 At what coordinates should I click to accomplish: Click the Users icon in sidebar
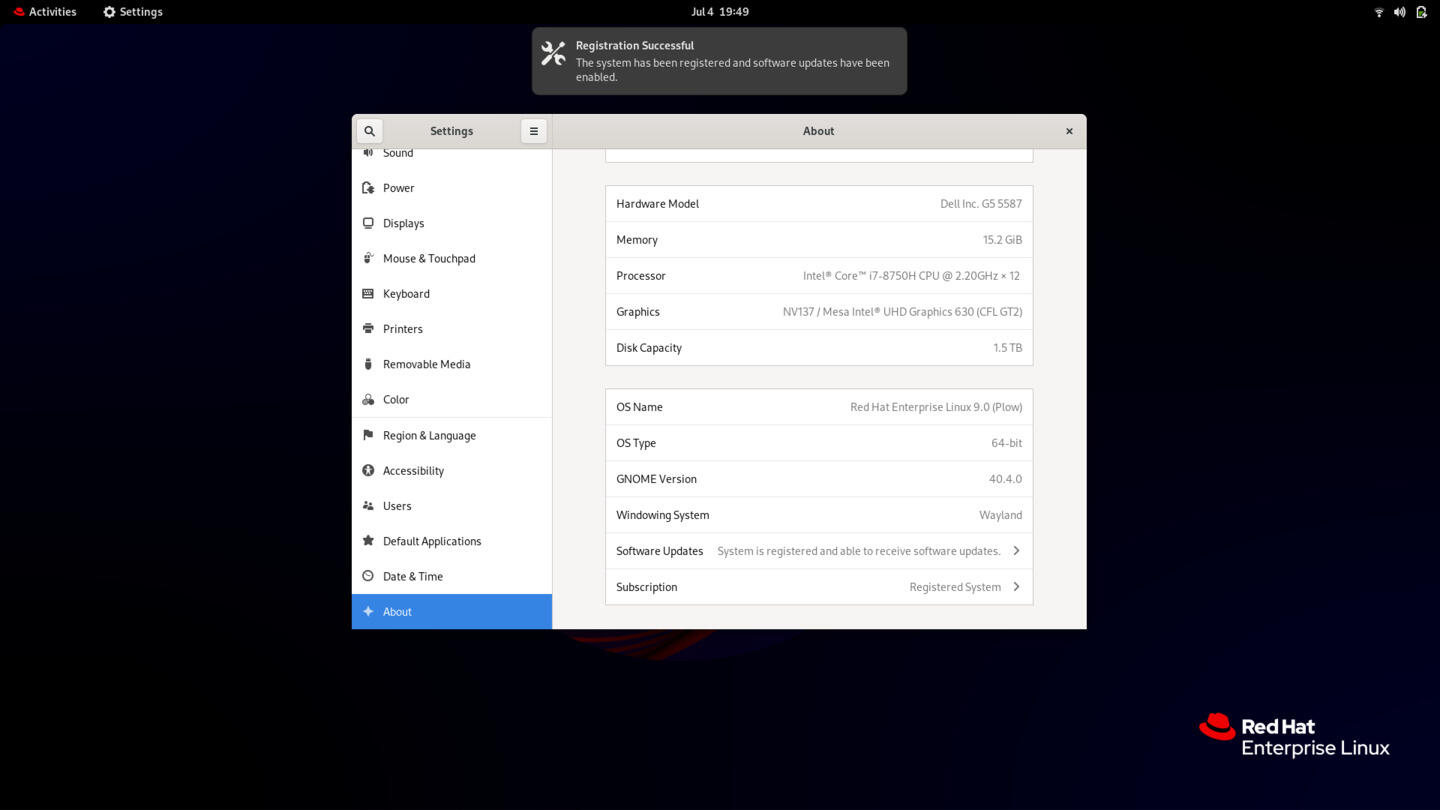point(368,506)
